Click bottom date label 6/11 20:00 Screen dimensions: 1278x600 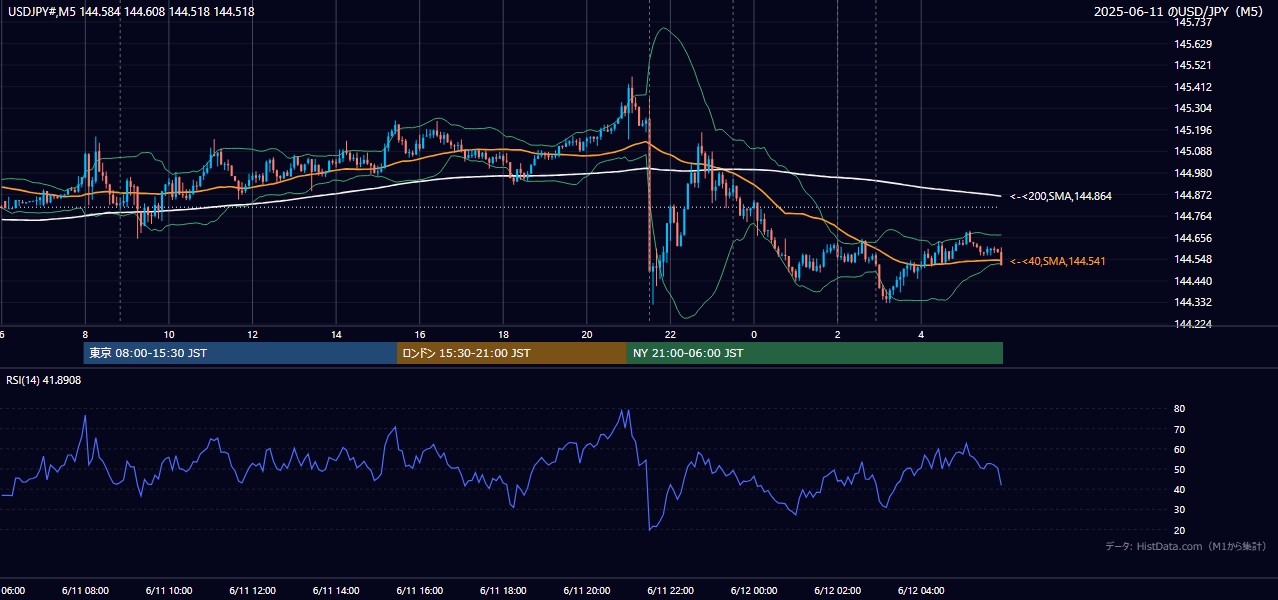pos(587,590)
